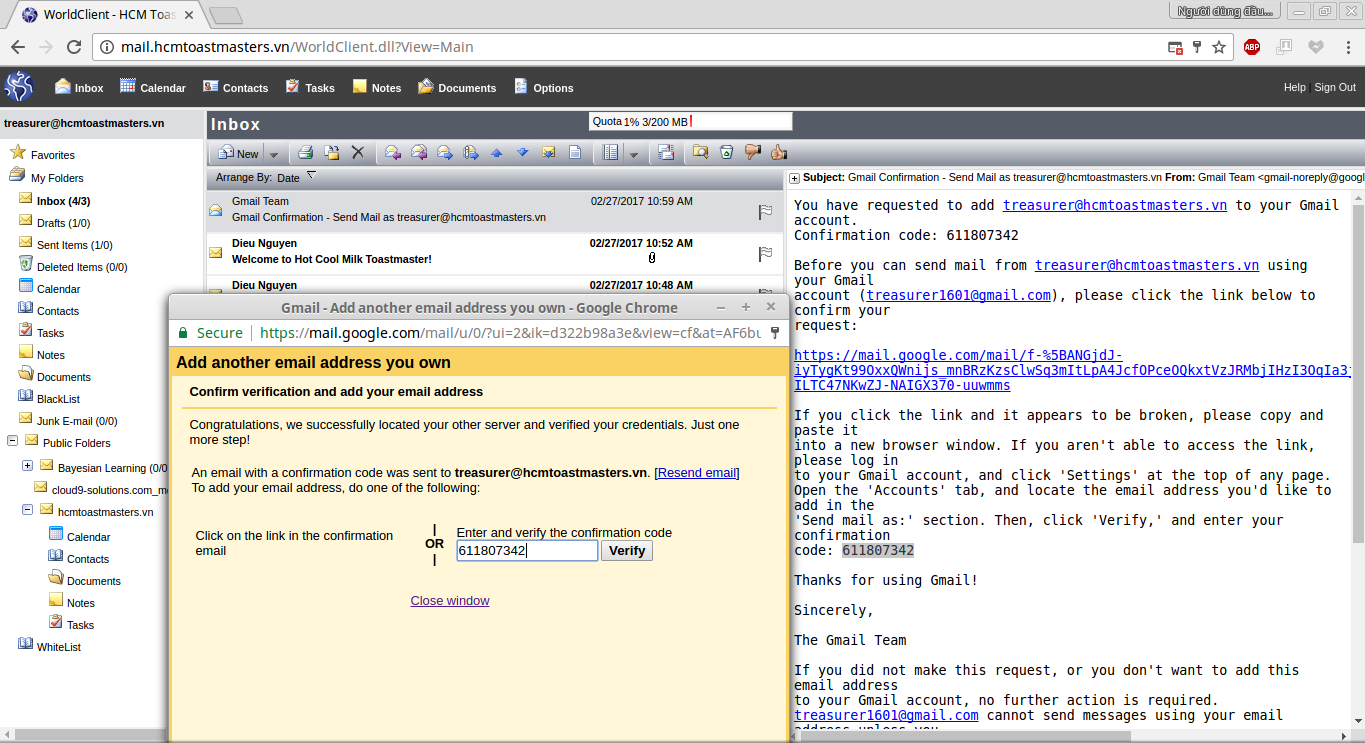Open the New message dropdown arrow
The image size is (1365, 743).
point(274,154)
